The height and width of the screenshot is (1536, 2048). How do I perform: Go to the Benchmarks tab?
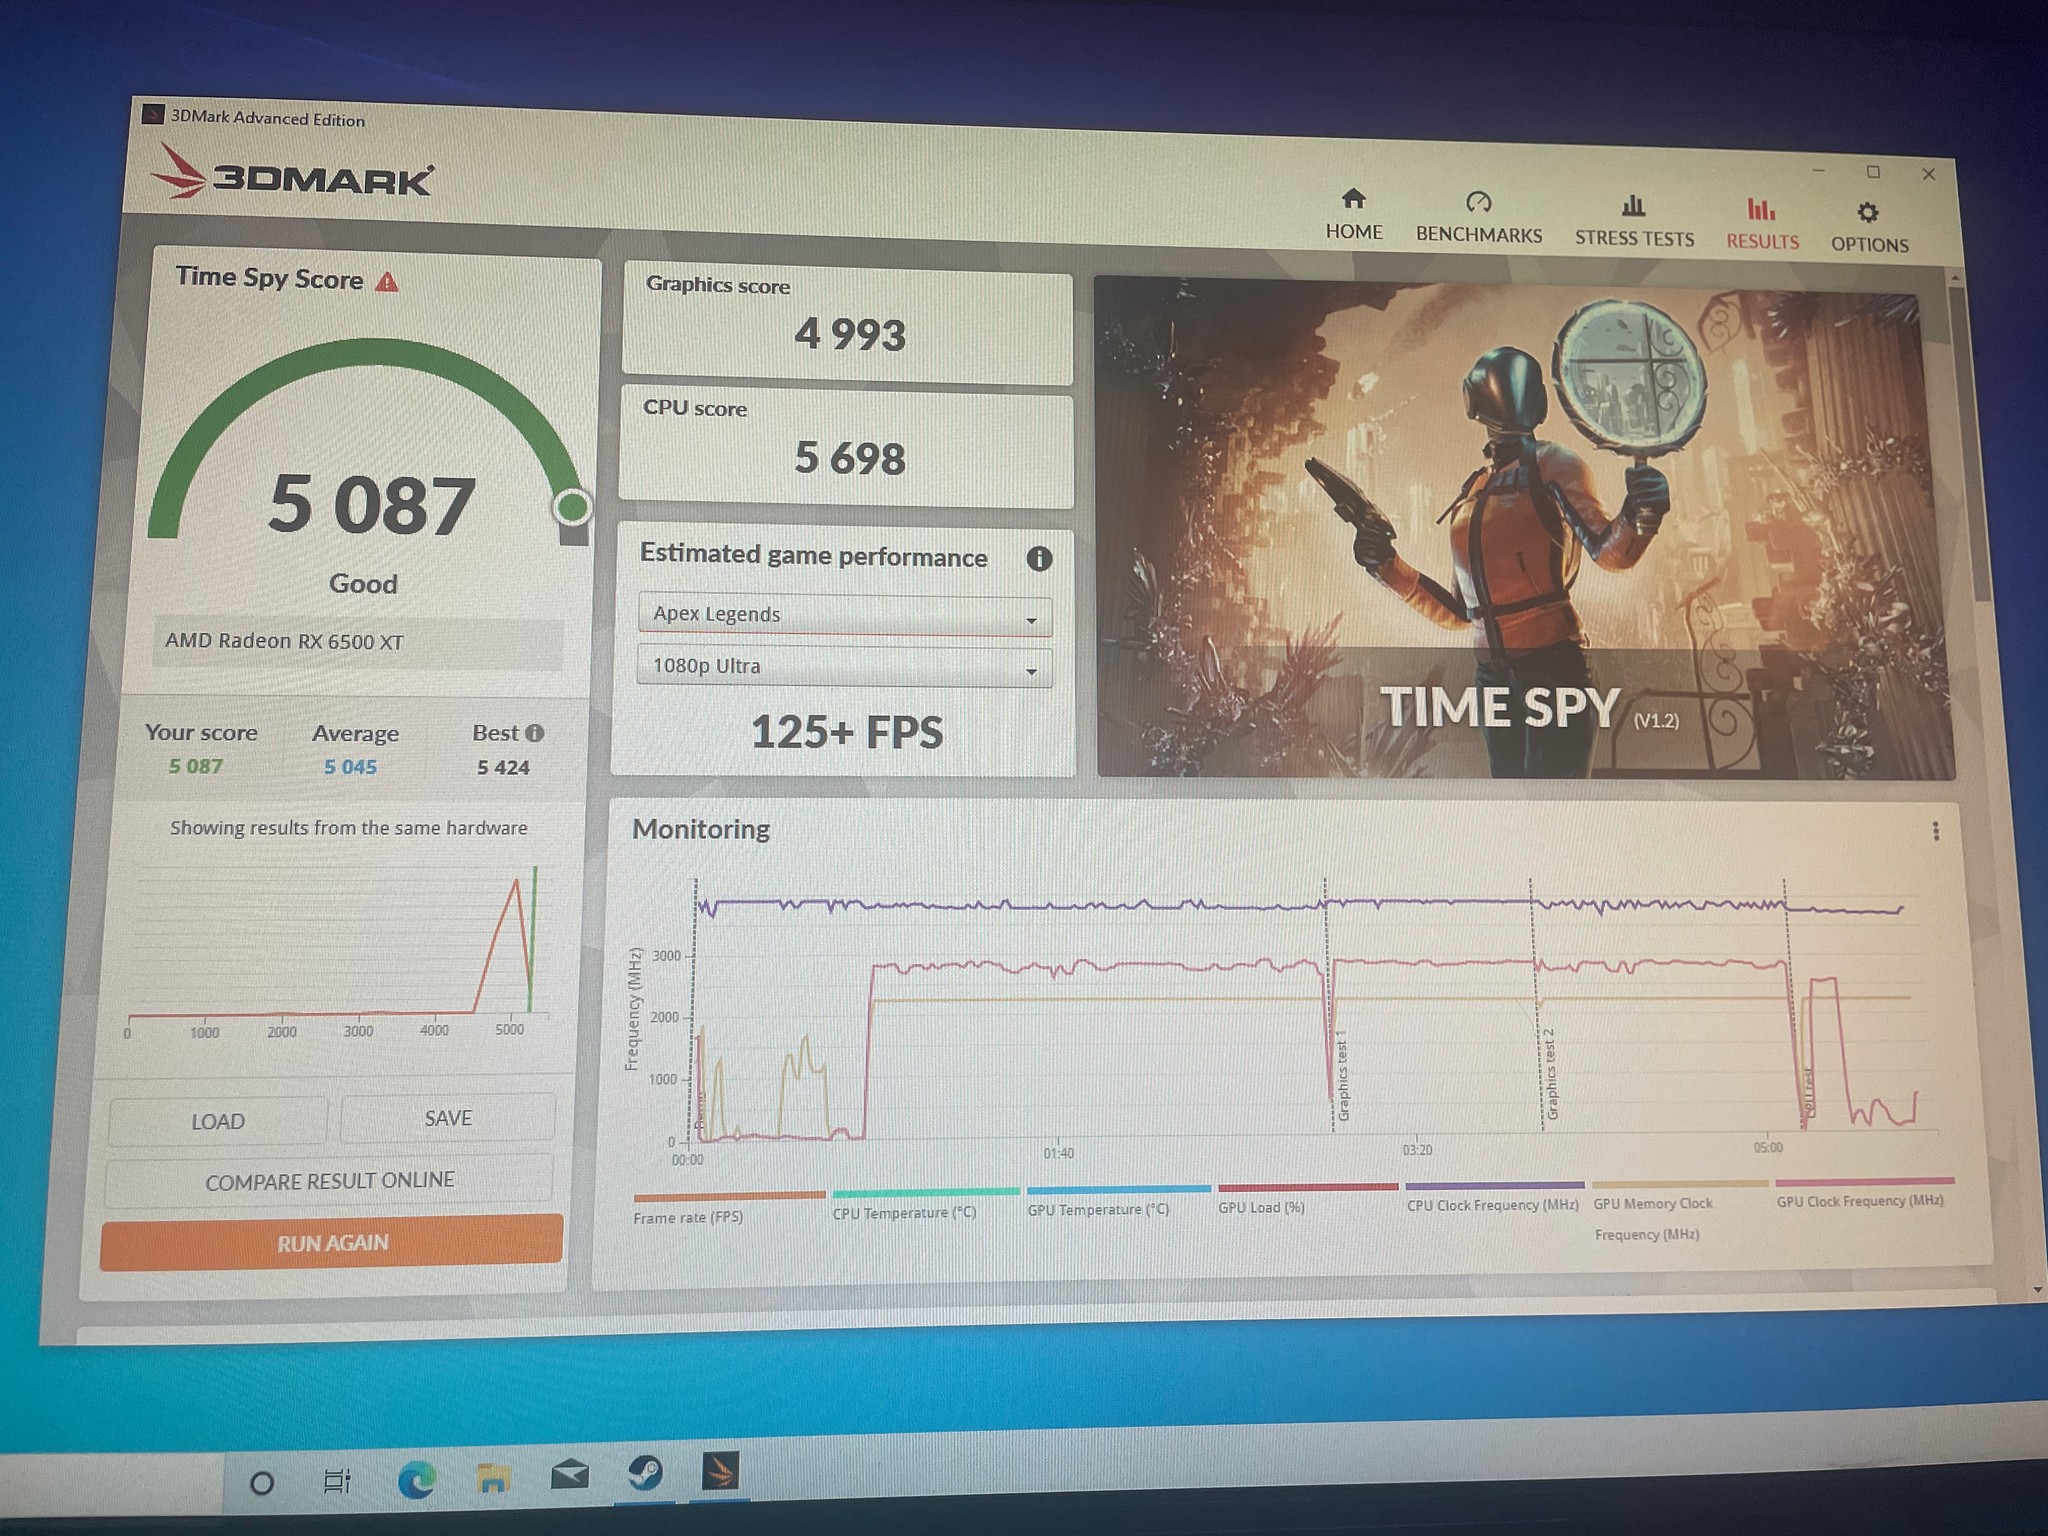coord(1478,218)
